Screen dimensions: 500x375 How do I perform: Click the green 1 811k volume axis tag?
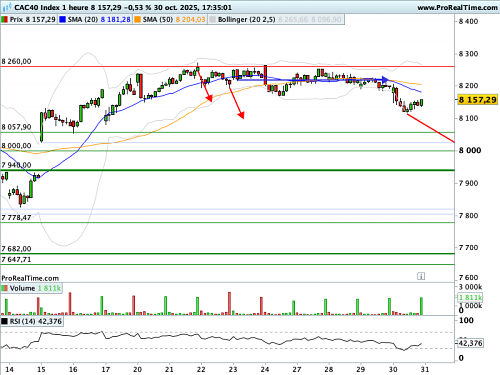470,297
